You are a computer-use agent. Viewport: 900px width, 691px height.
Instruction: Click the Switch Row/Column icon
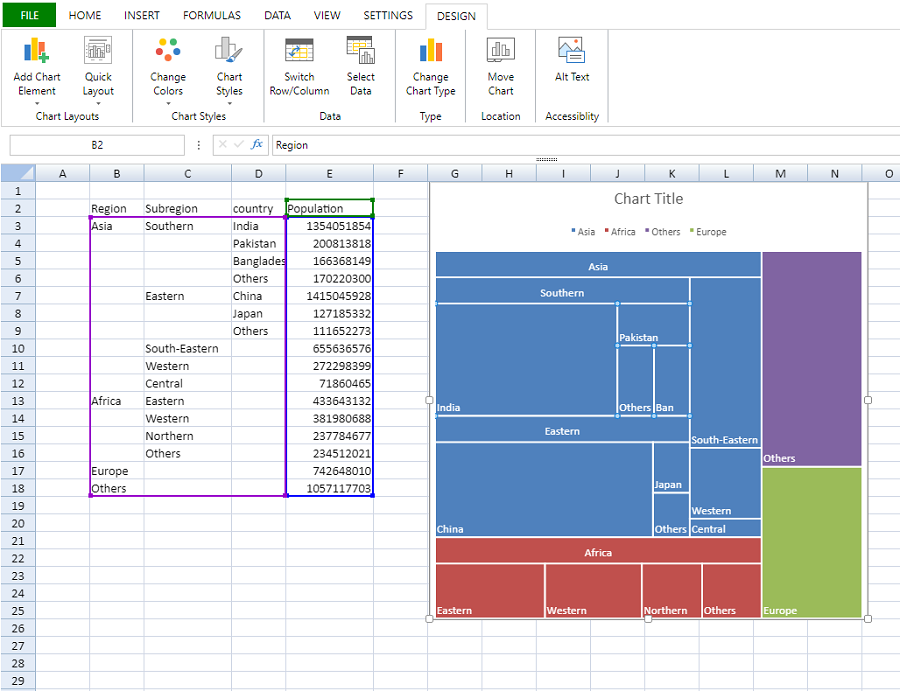(299, 50)
